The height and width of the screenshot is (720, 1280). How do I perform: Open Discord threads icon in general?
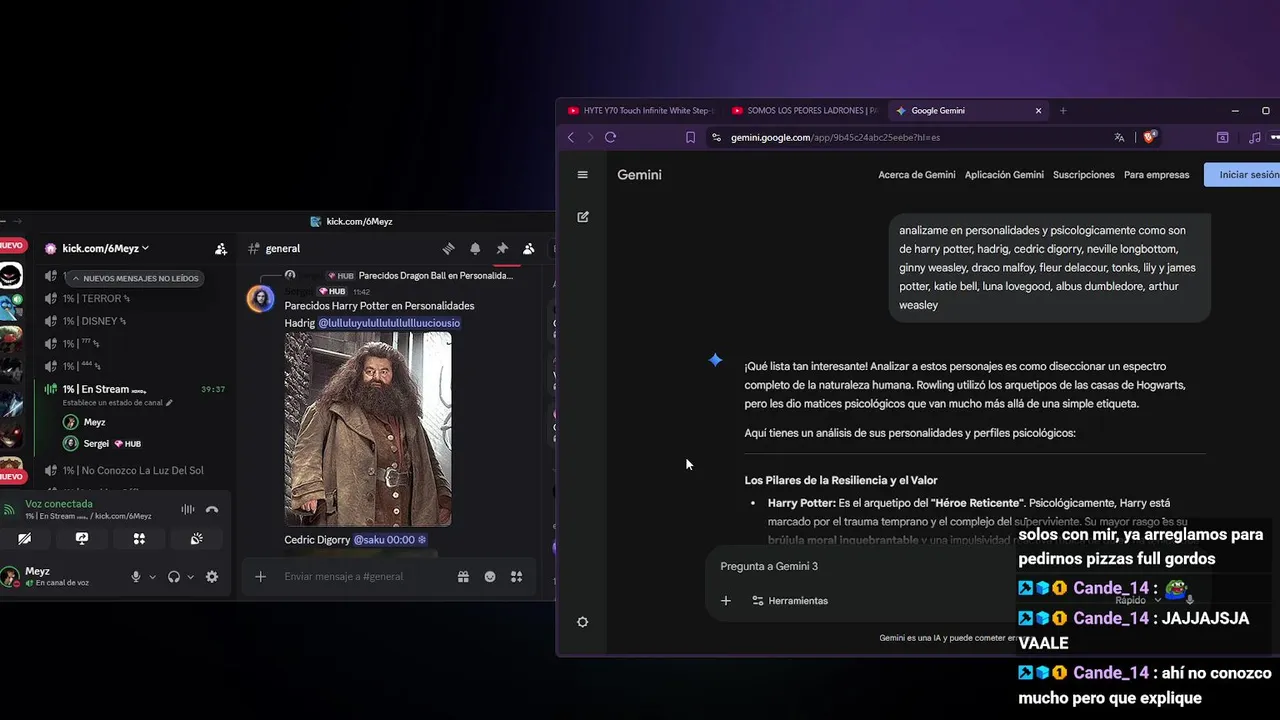point(449,249)
